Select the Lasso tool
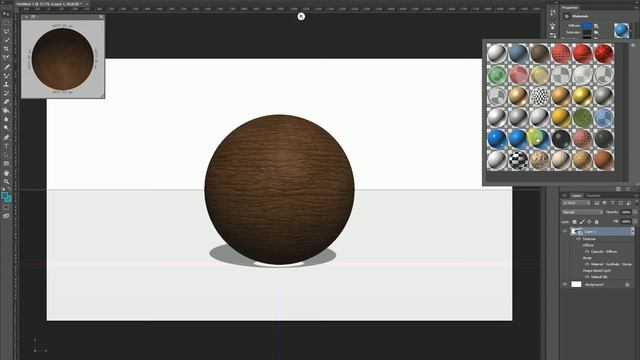The height and width of the screenshot is (360, 640). coord(6,31)
